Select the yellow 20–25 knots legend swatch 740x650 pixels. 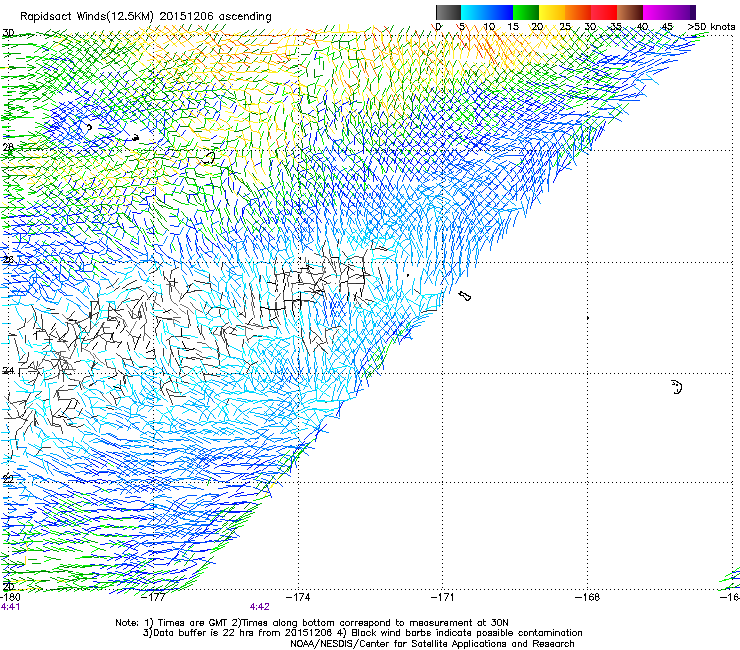click(x=552, y=12)
